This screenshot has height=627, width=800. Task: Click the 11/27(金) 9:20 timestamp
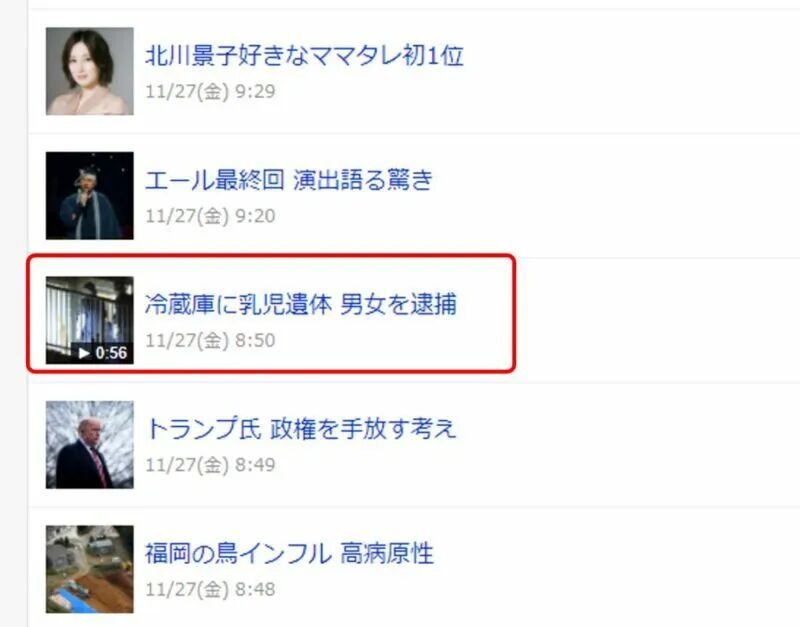(x=210, y=216)
